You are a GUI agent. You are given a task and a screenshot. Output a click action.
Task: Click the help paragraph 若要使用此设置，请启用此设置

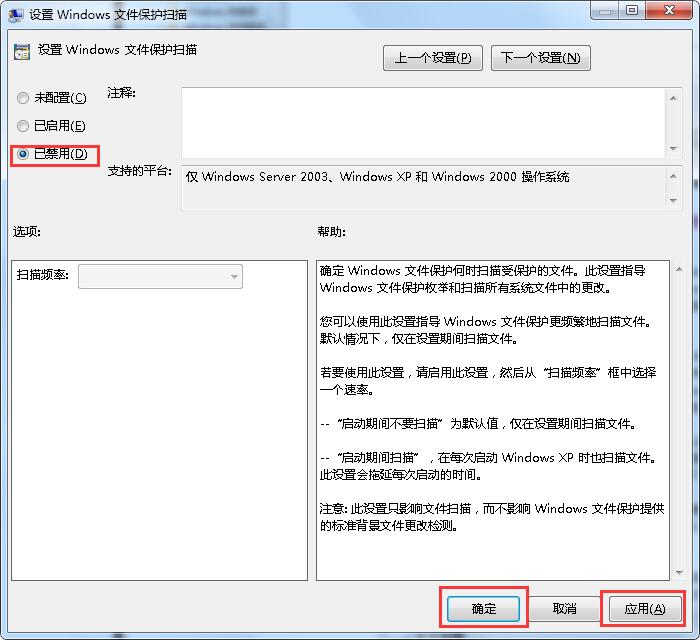[488, 381]
